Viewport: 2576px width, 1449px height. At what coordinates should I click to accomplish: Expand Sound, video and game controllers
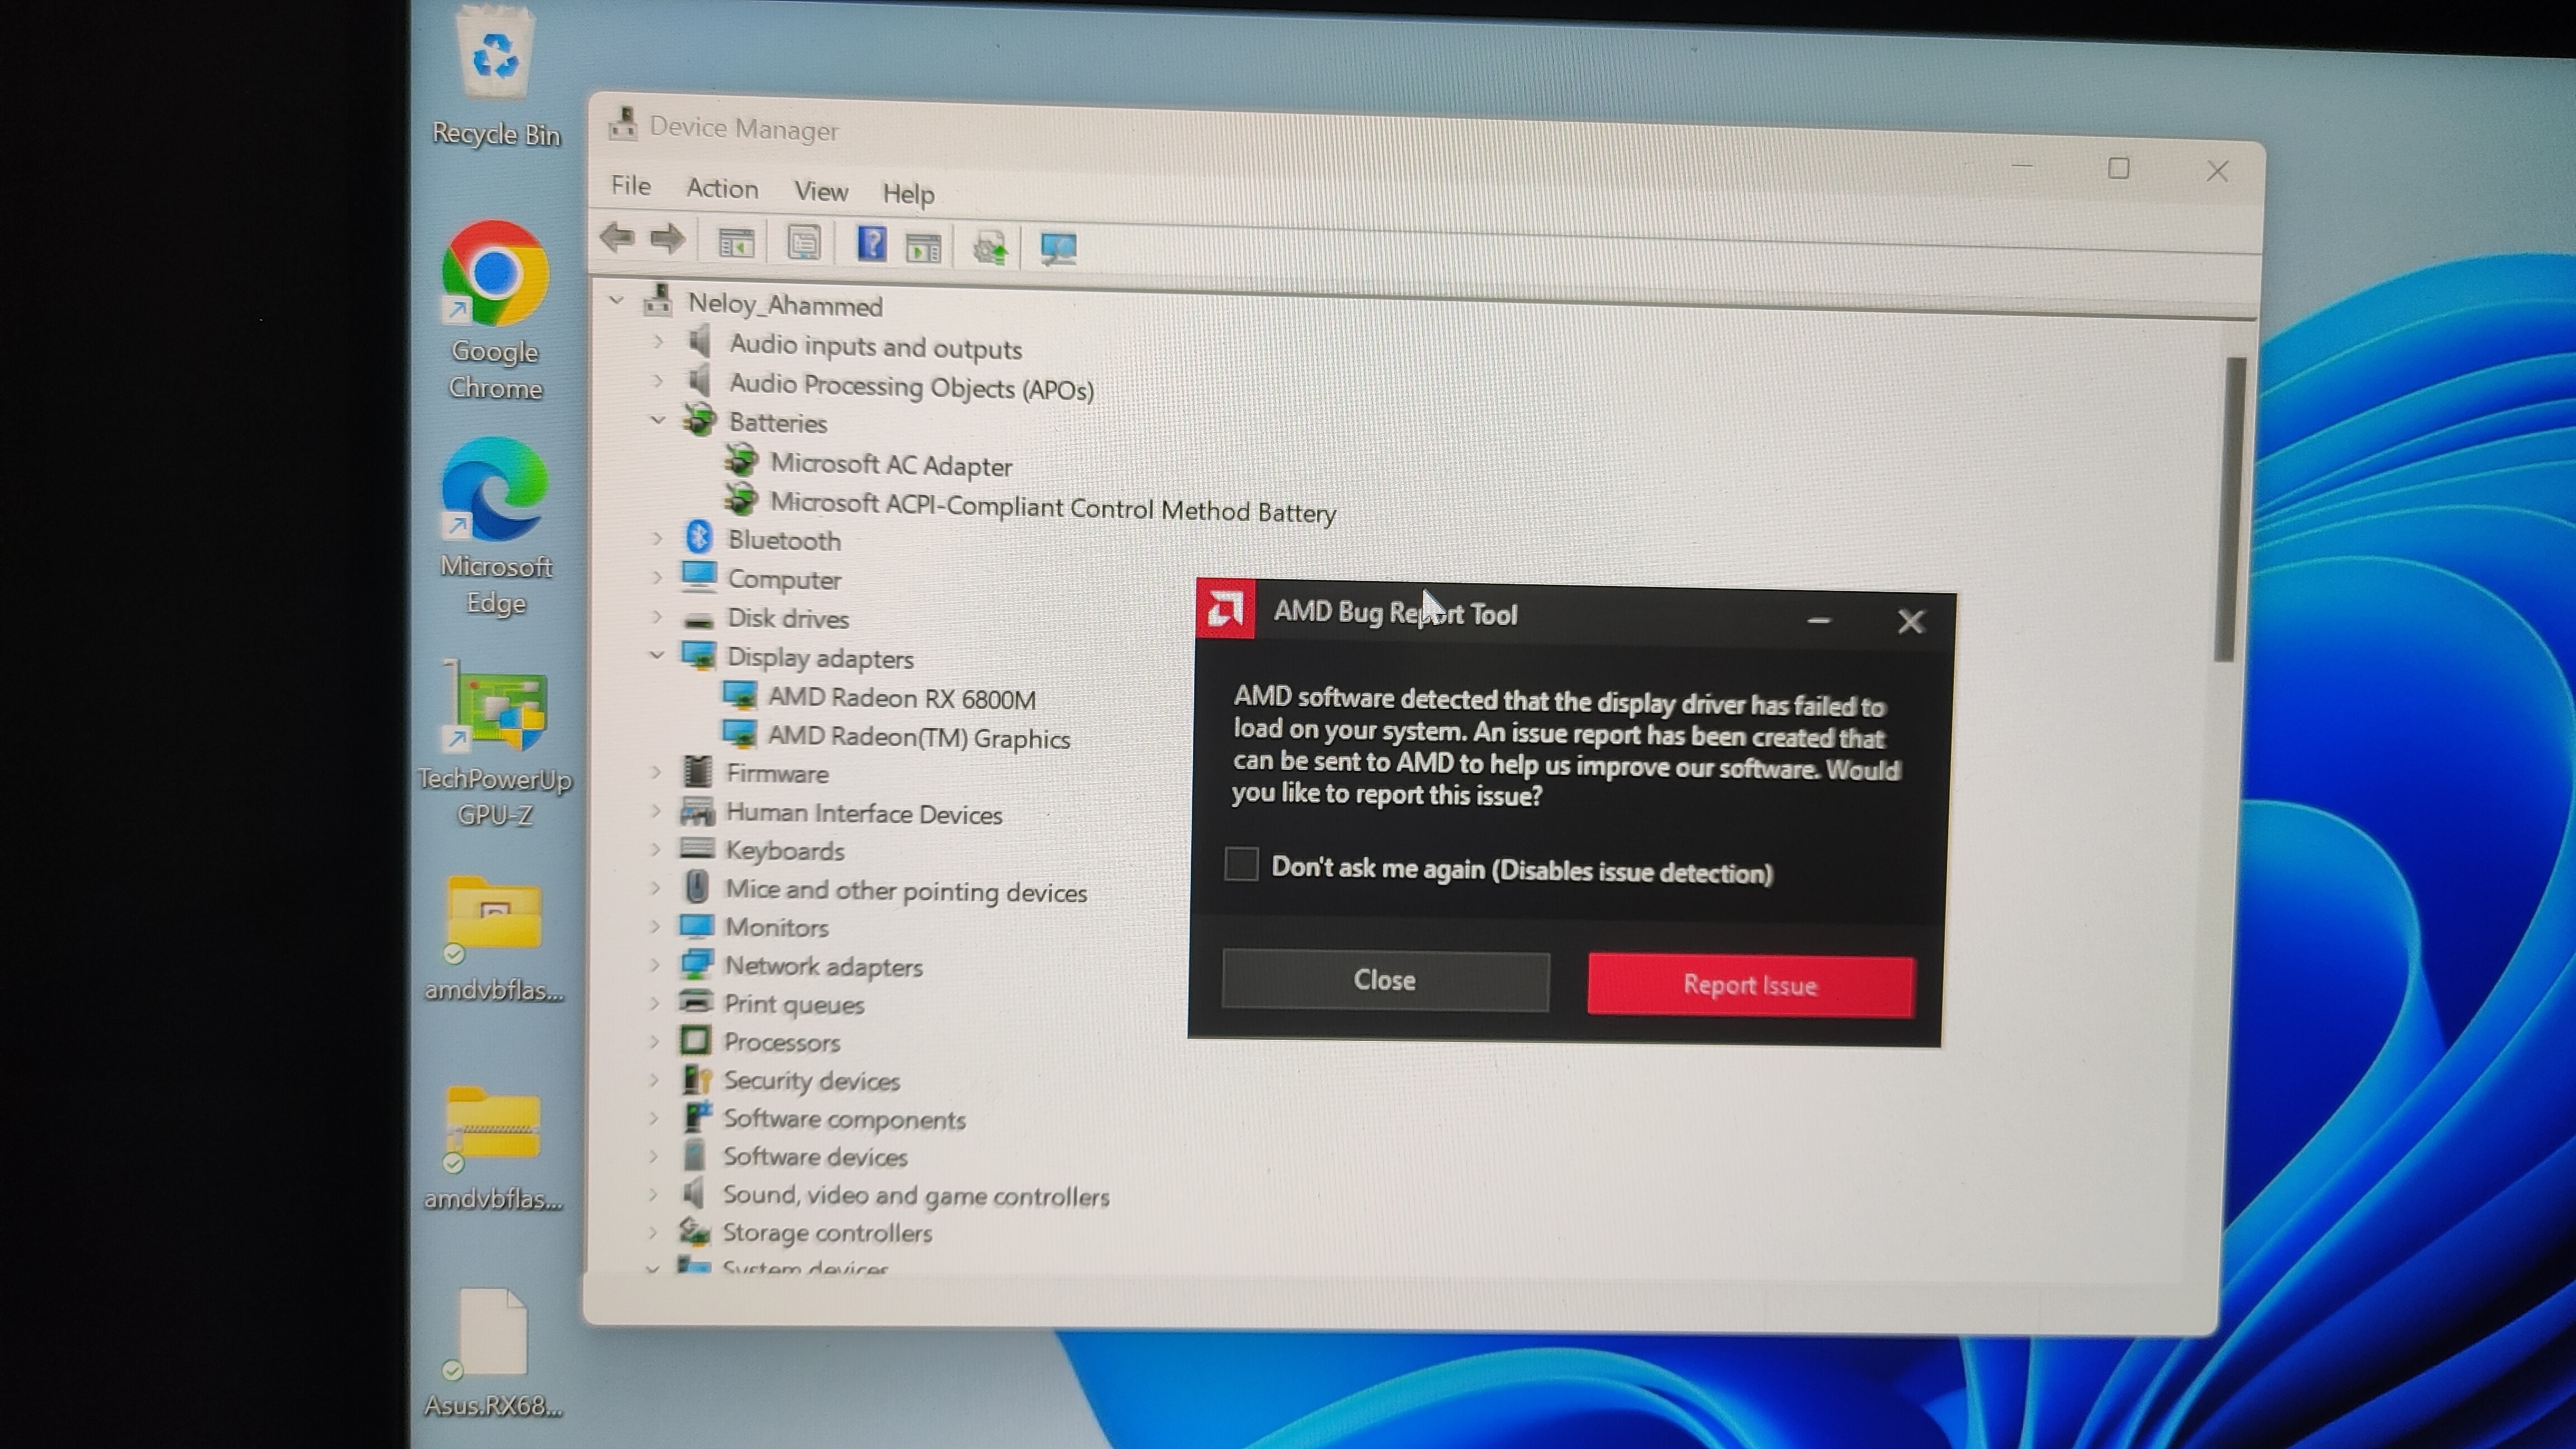[x=654, y=1194]
